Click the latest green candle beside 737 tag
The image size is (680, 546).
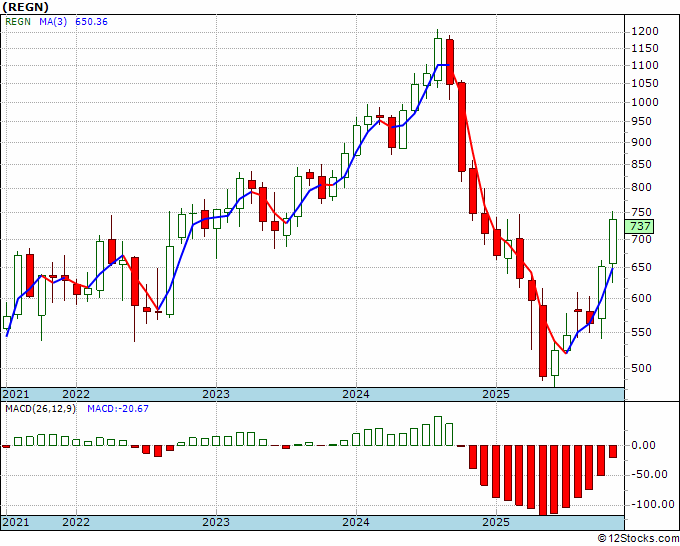click(613, 242)
